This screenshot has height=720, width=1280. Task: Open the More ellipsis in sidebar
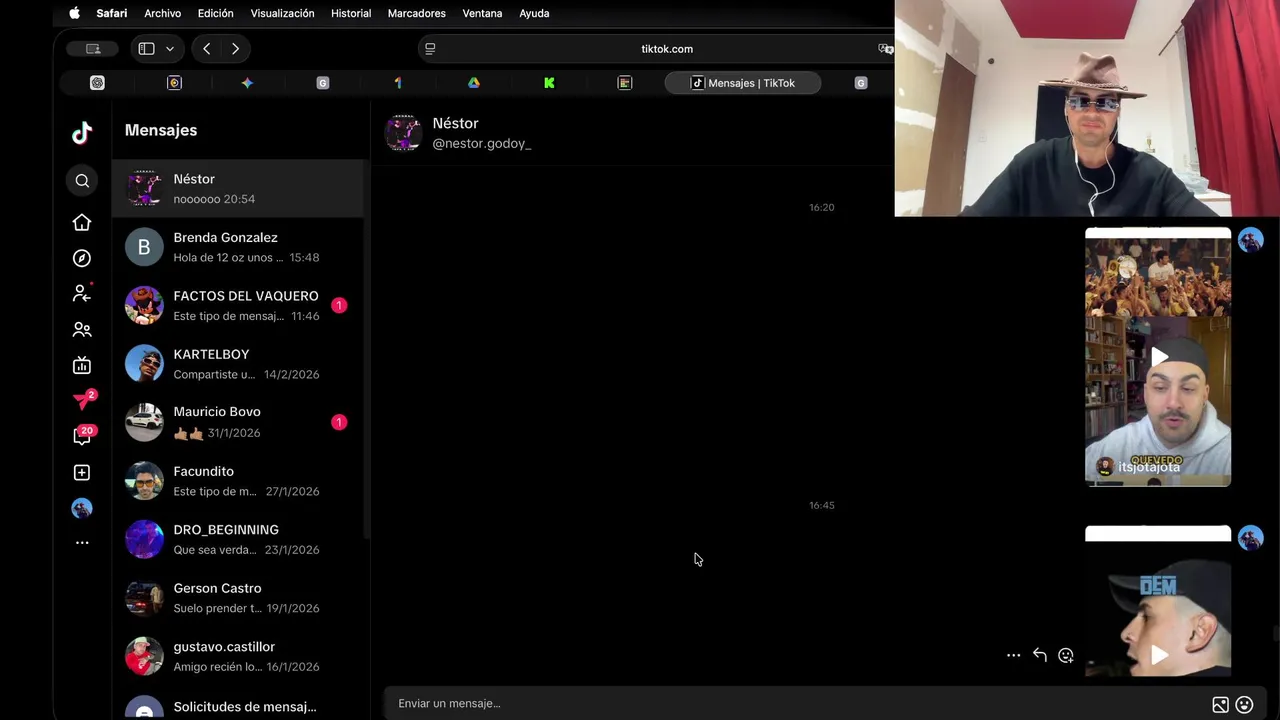point(82,543)
